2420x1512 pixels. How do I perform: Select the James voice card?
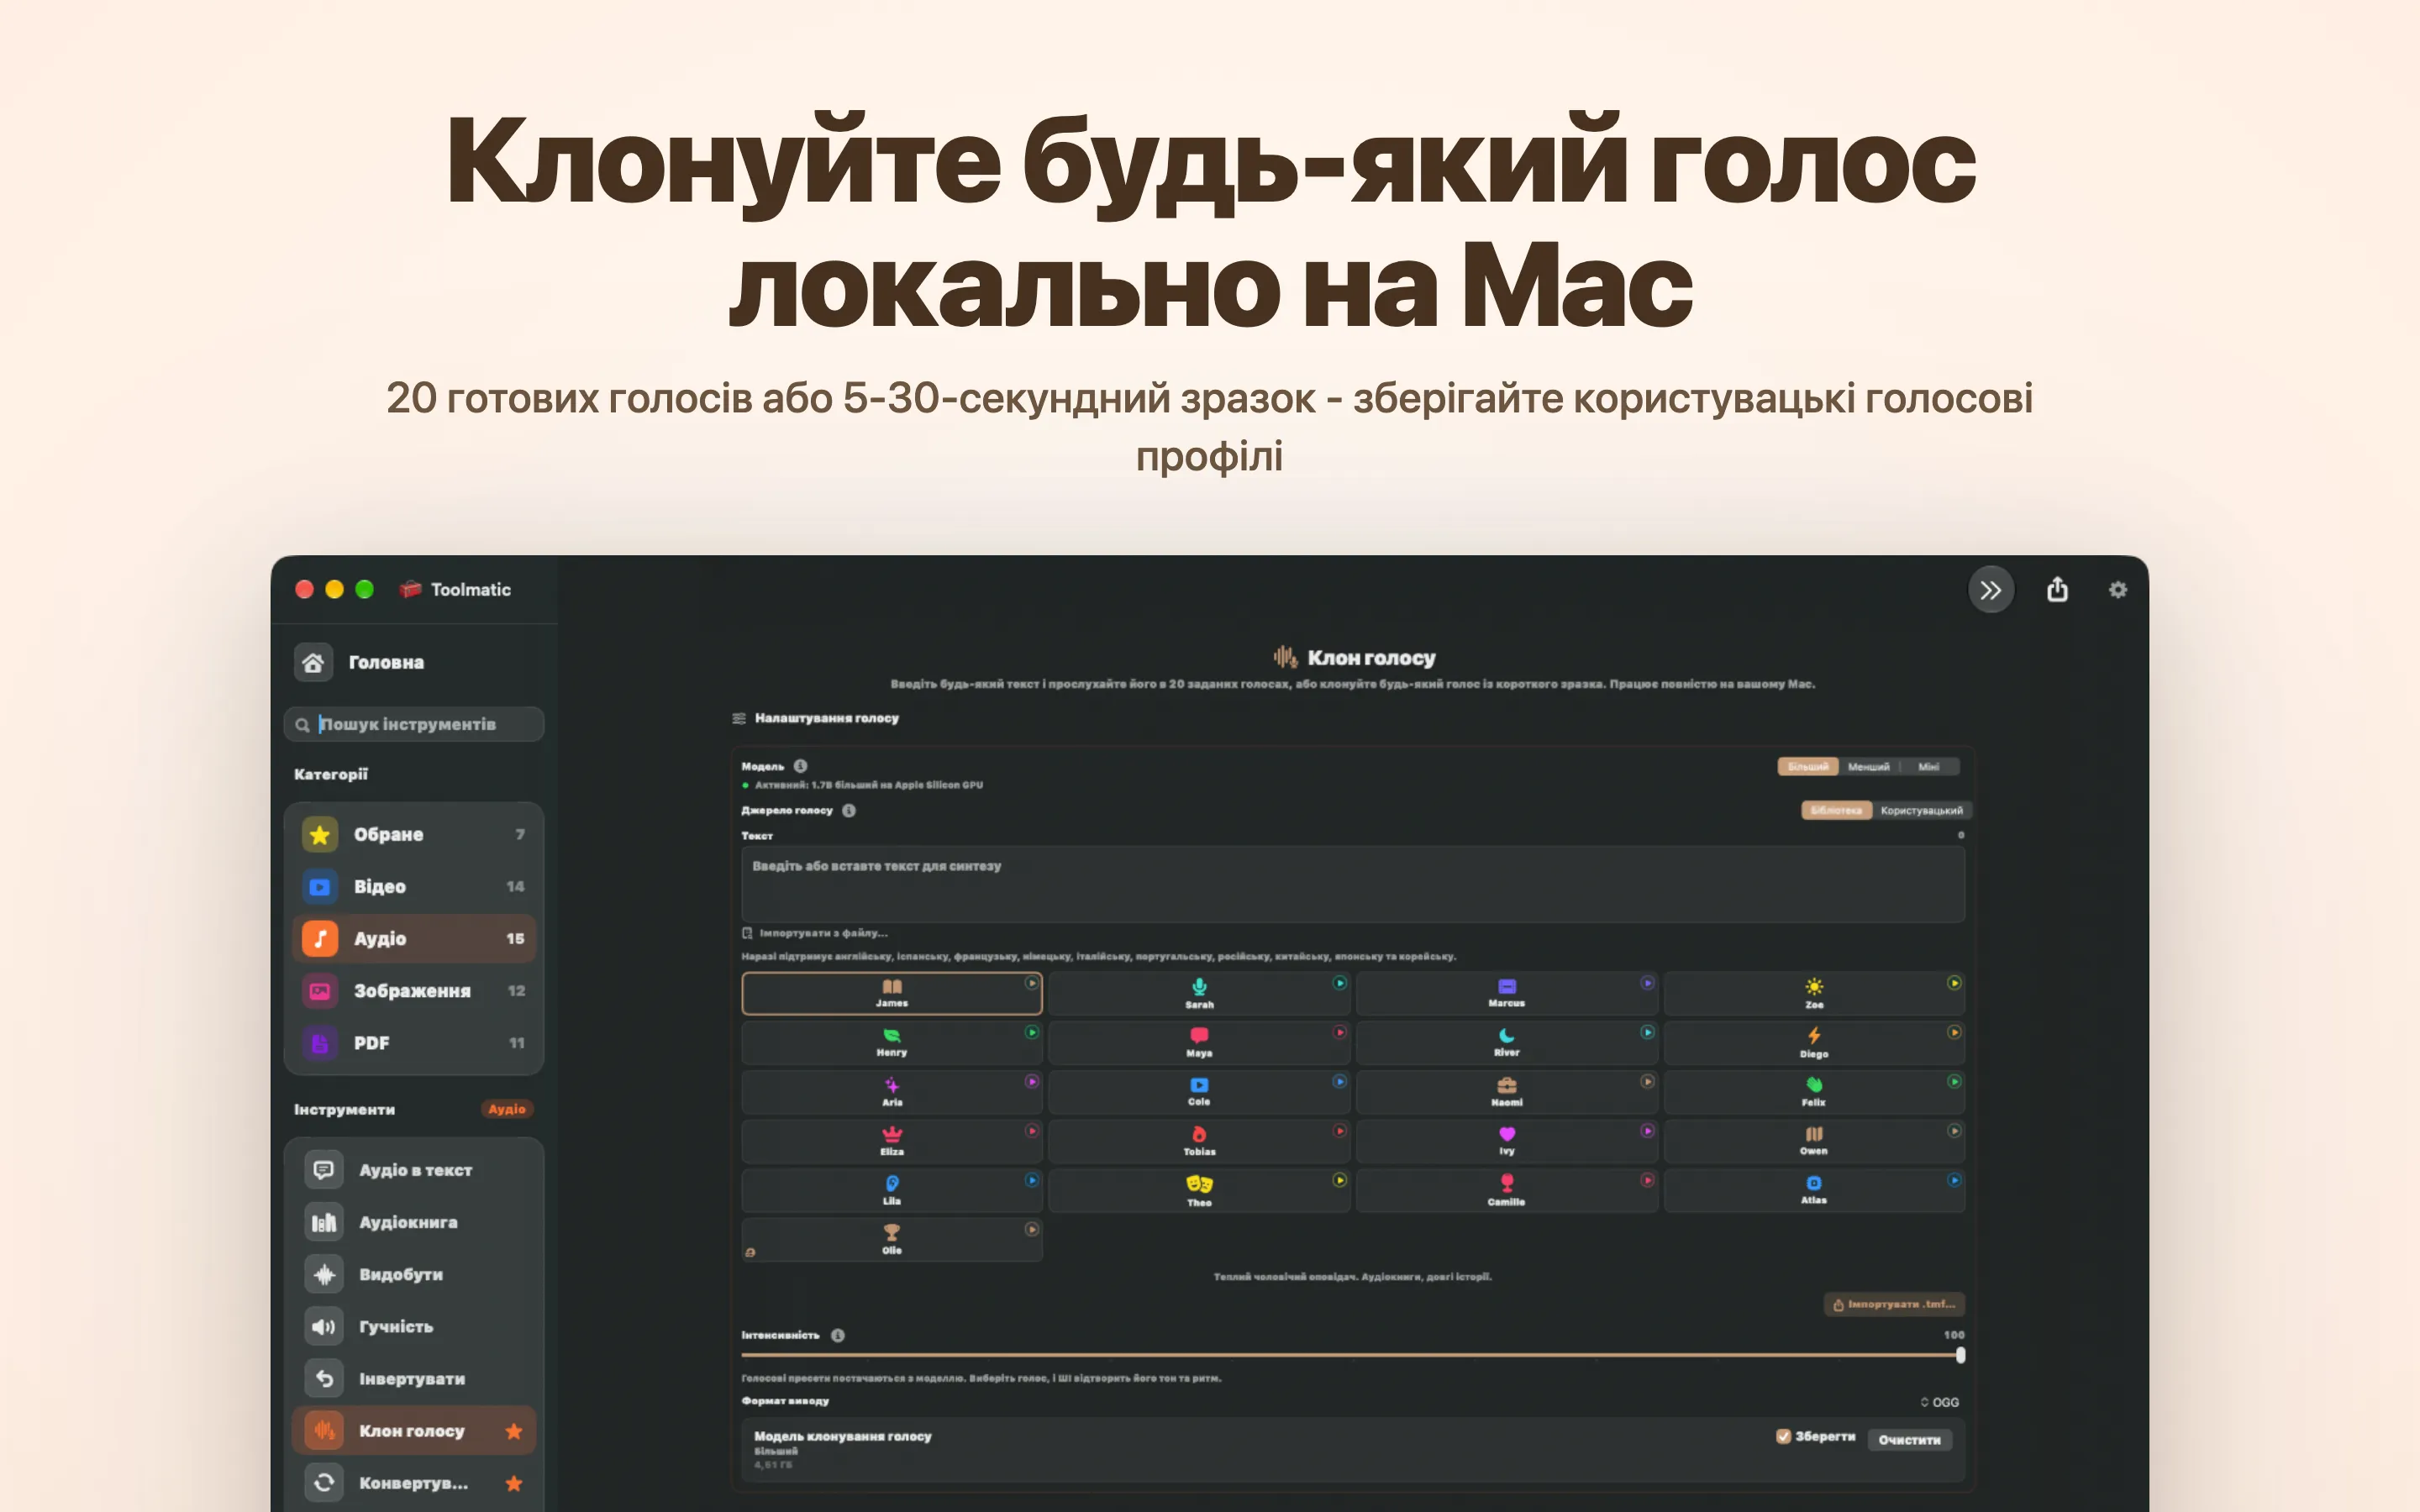click(x=891, y=993)
